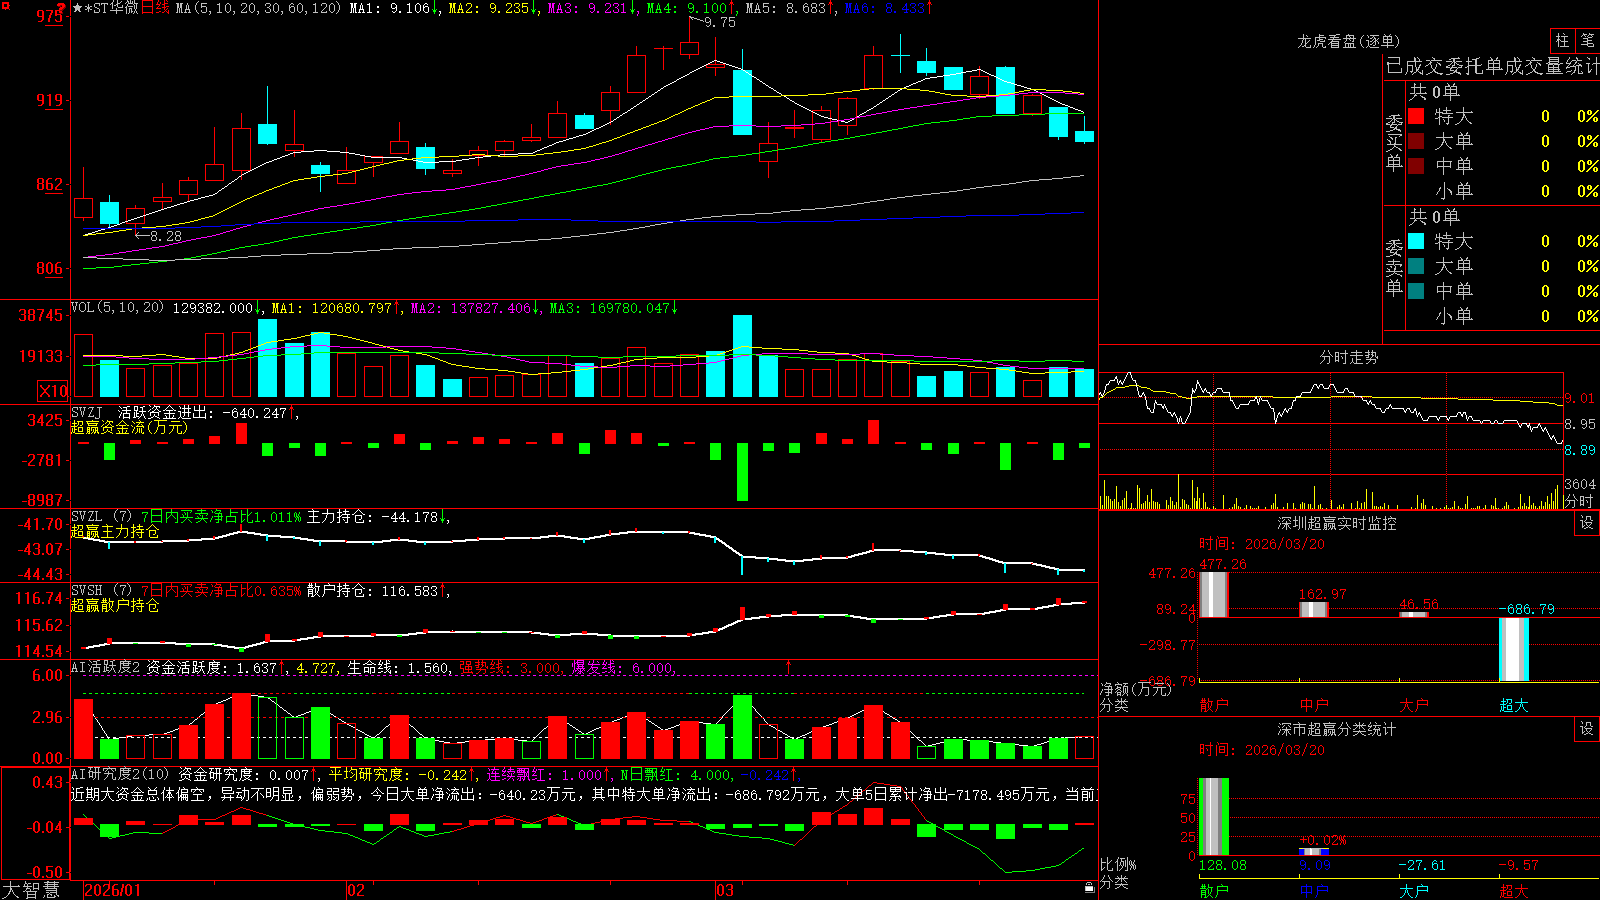
Task: Click the SVZJ 活跃资金进出 indicator label
Action: pos(141,412)
